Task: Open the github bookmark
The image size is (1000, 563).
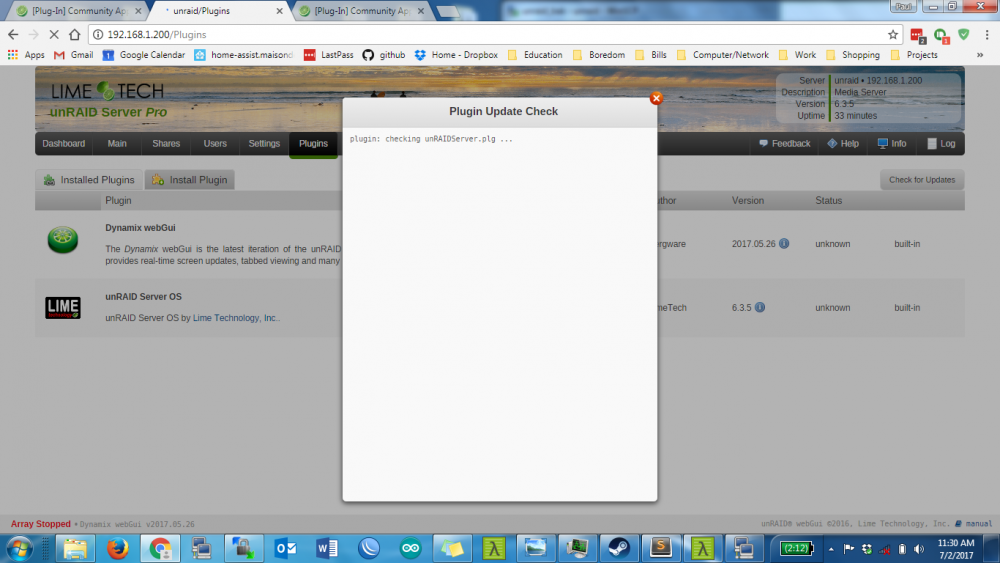Action: (x=384, y=55)
